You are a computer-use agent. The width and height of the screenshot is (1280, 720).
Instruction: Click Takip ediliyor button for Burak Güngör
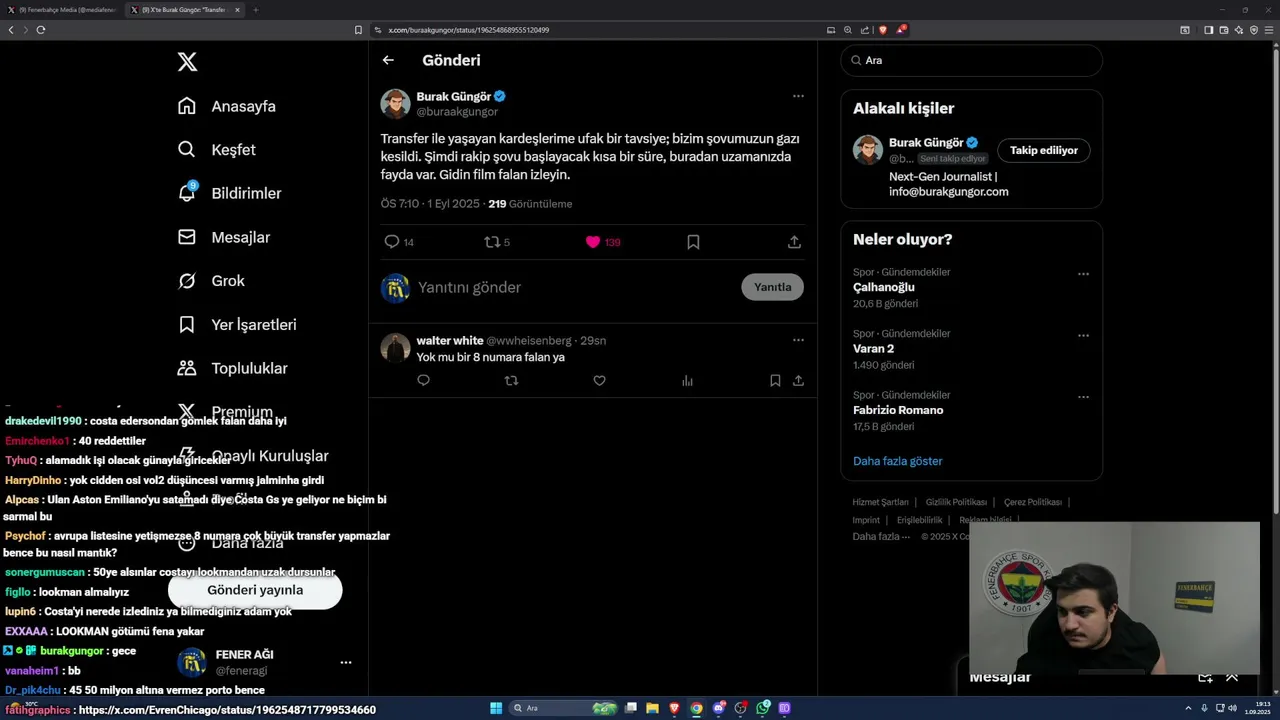click(1044, 150)
